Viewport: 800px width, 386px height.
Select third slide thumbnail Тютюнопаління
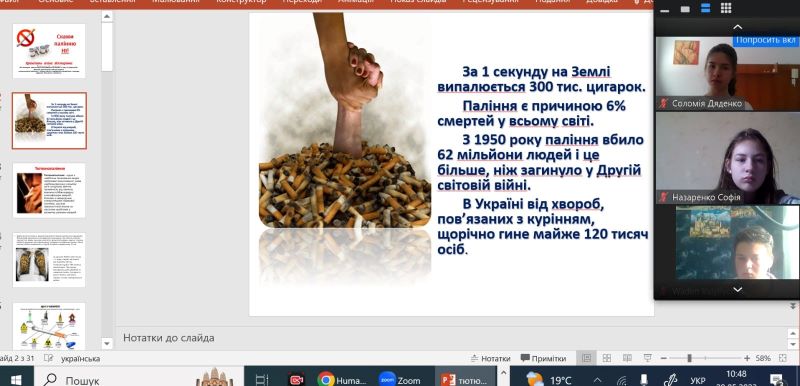(49, 190)
